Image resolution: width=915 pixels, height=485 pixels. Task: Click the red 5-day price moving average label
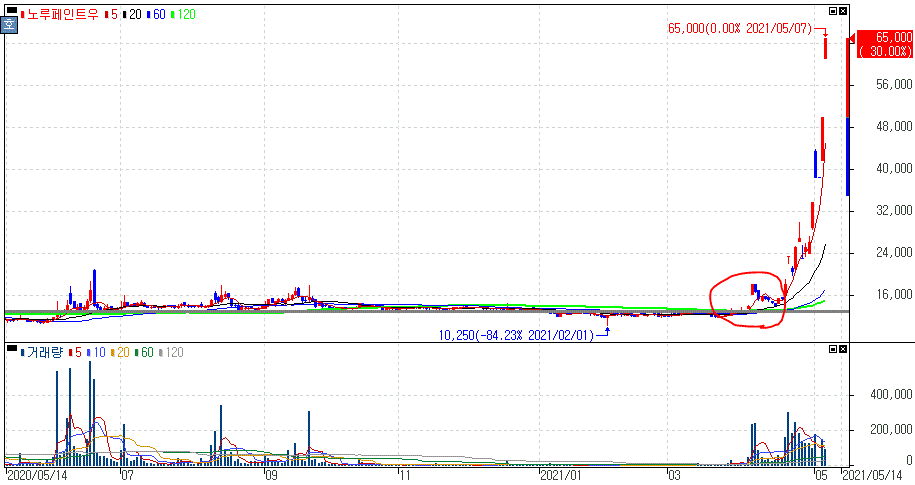(111, 15)
